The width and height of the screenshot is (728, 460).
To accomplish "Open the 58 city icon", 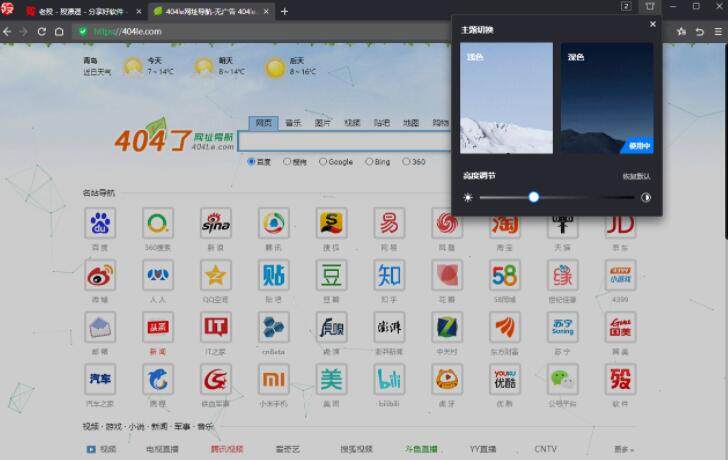I will [x=505, y=275].
